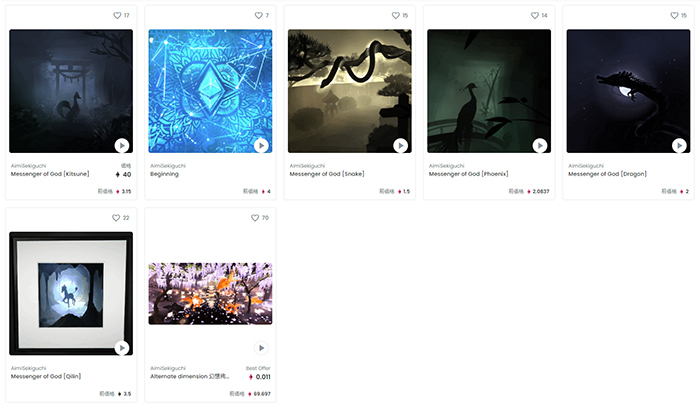Viewport: 700px width, 408px height.
Task: Open the wisteria goldfish thumbnail
Action: [x=210, y=293]
